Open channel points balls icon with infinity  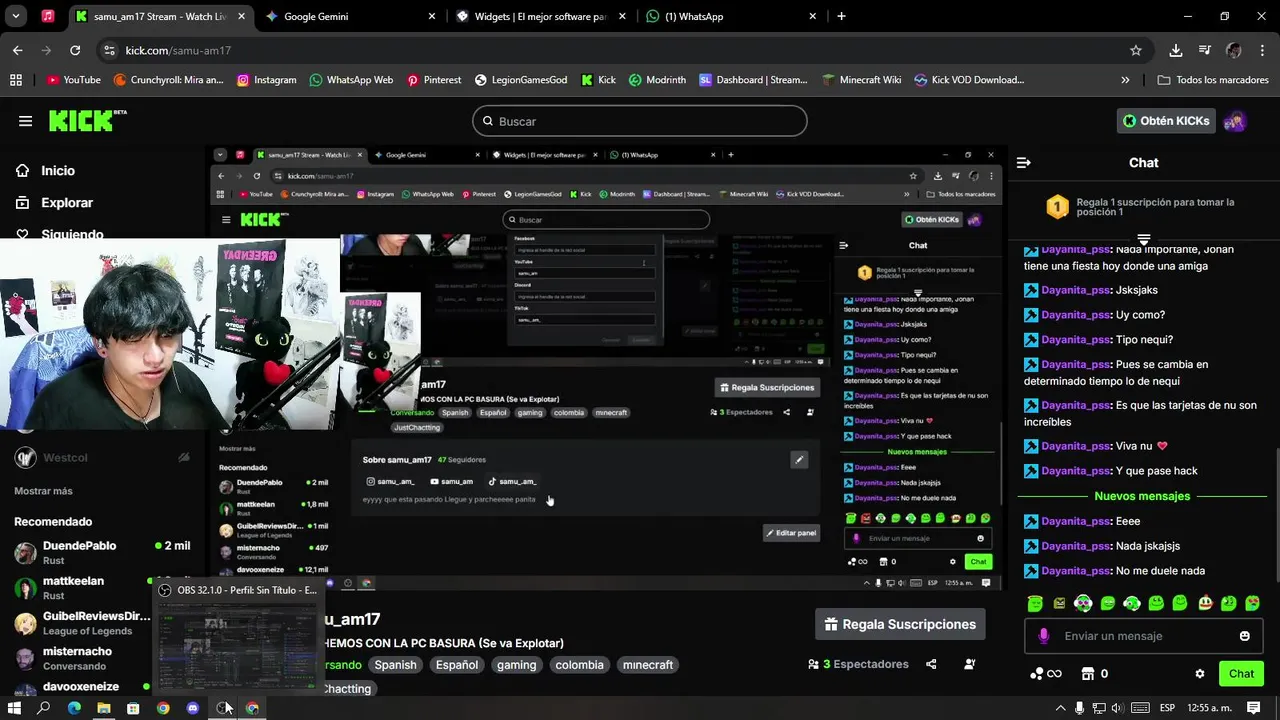click(x=1045, y=674)
